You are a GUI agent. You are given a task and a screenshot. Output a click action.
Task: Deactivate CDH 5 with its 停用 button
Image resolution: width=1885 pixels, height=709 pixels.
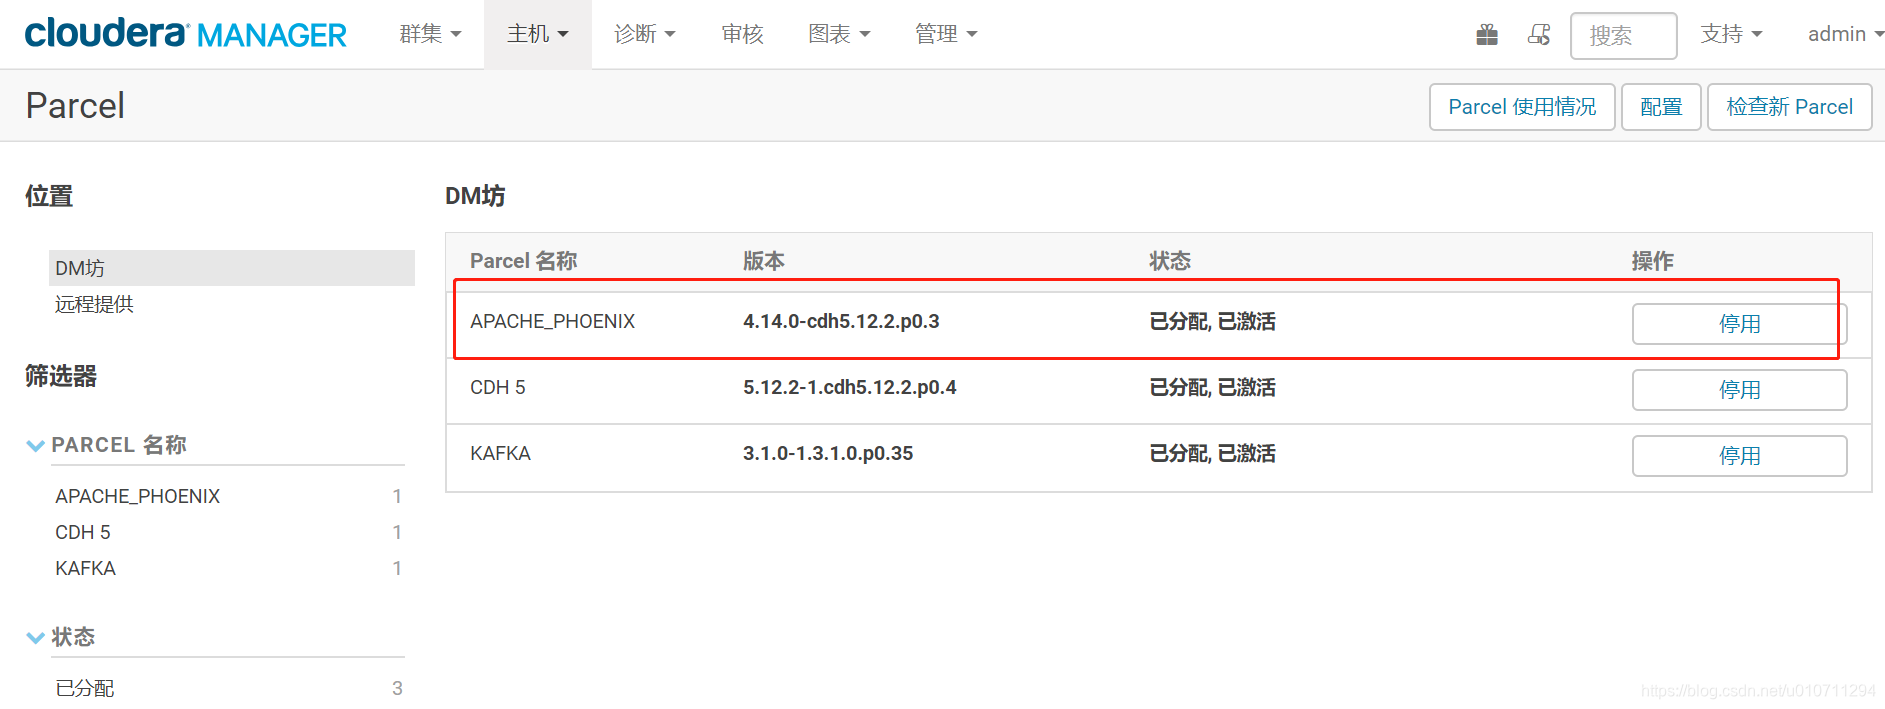click(1740, 390)
